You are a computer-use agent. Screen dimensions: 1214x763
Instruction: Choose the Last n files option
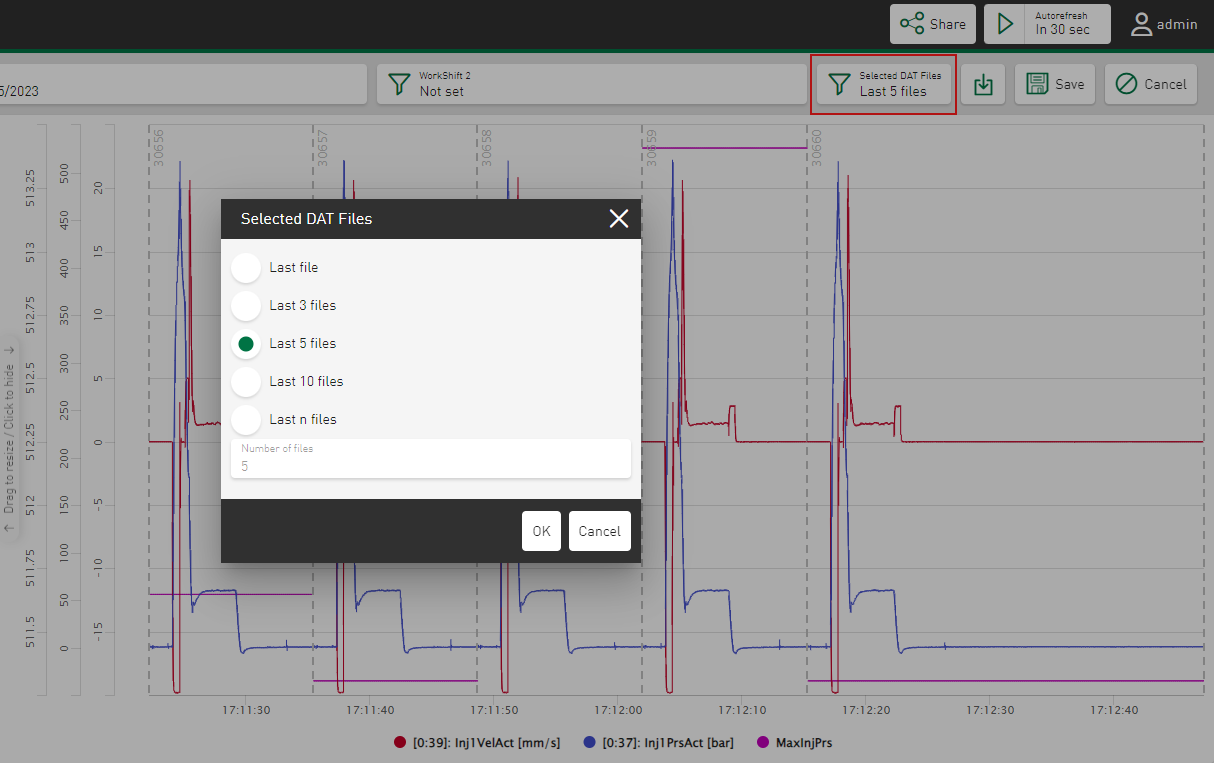(x=246, y=420)
